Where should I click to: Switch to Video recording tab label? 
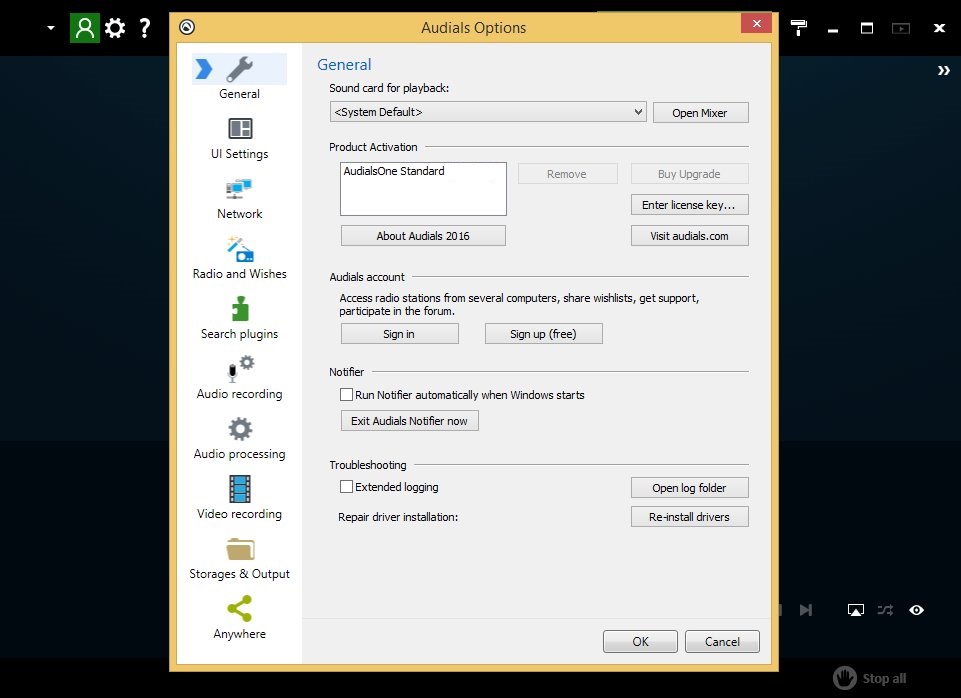pos(240,514)
